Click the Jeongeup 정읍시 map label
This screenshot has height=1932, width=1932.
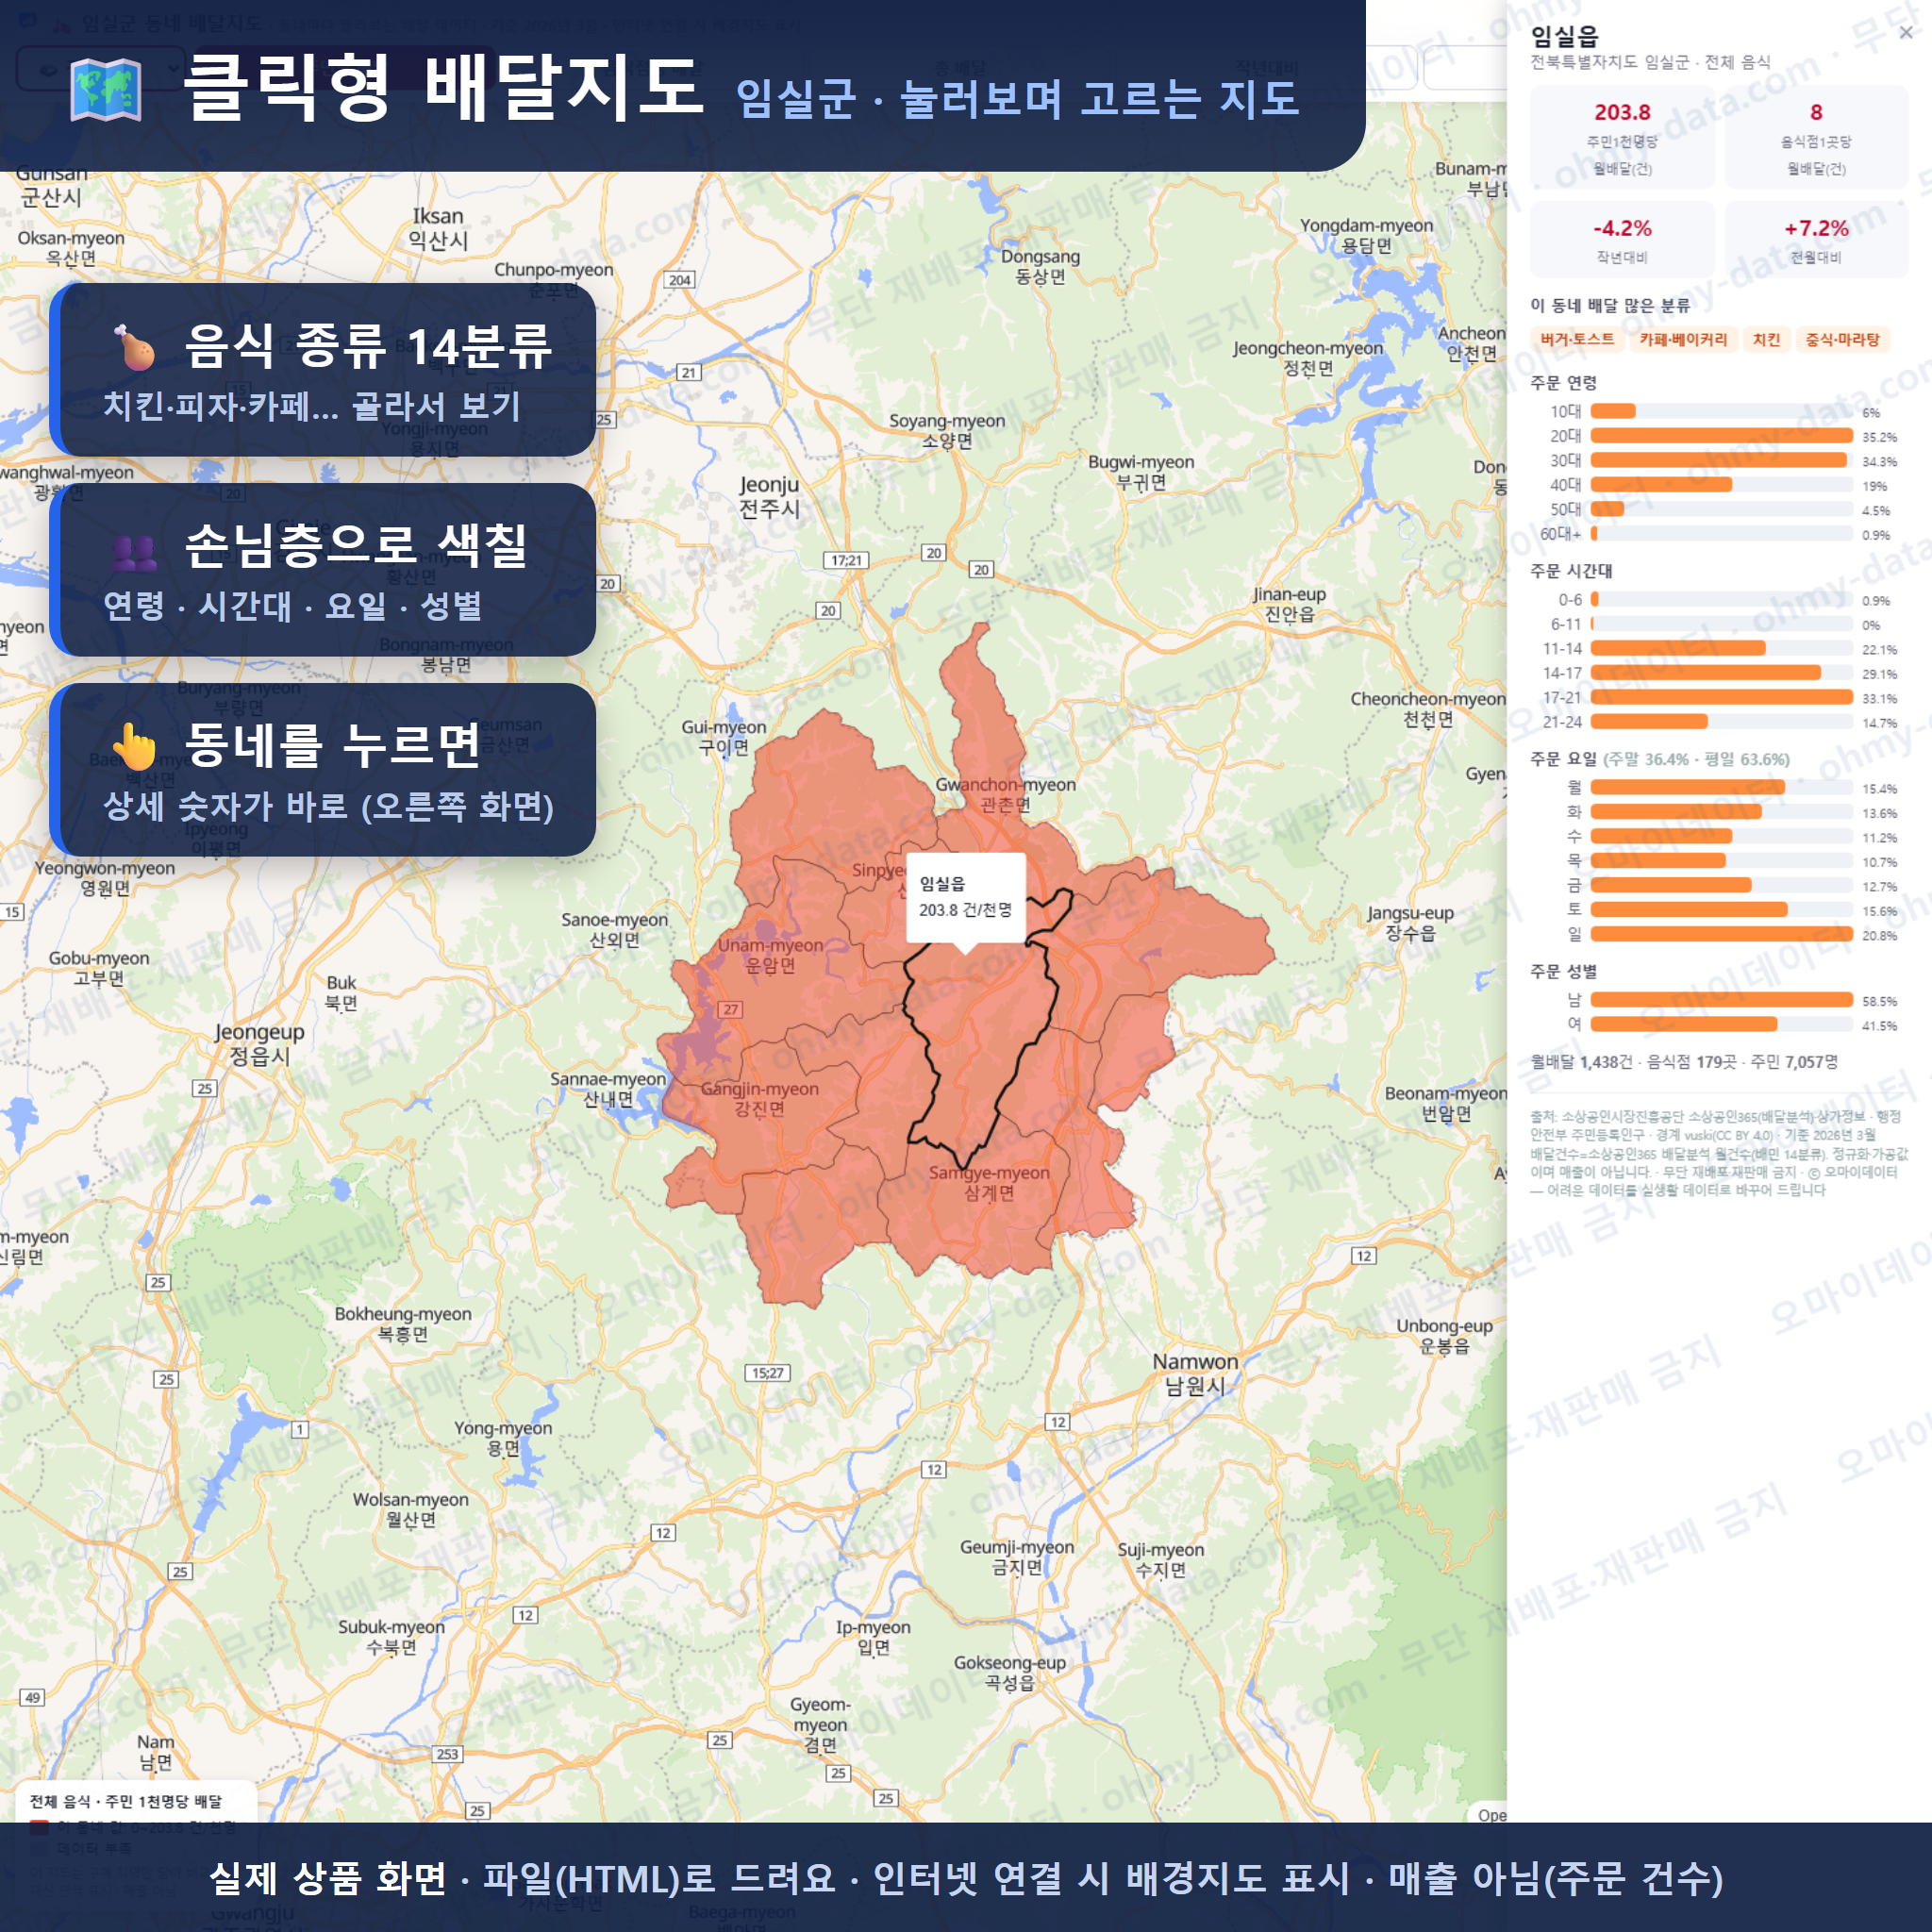tap(260, 1044)
